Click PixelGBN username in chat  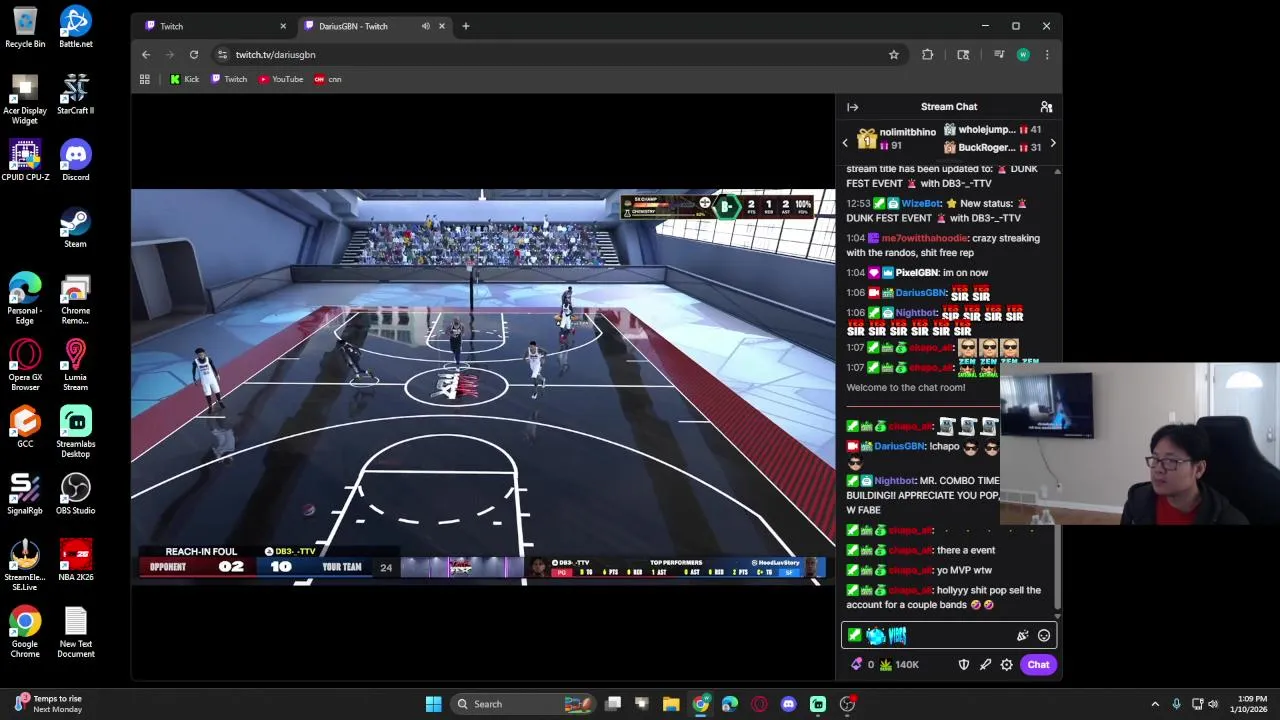point(916,273)
